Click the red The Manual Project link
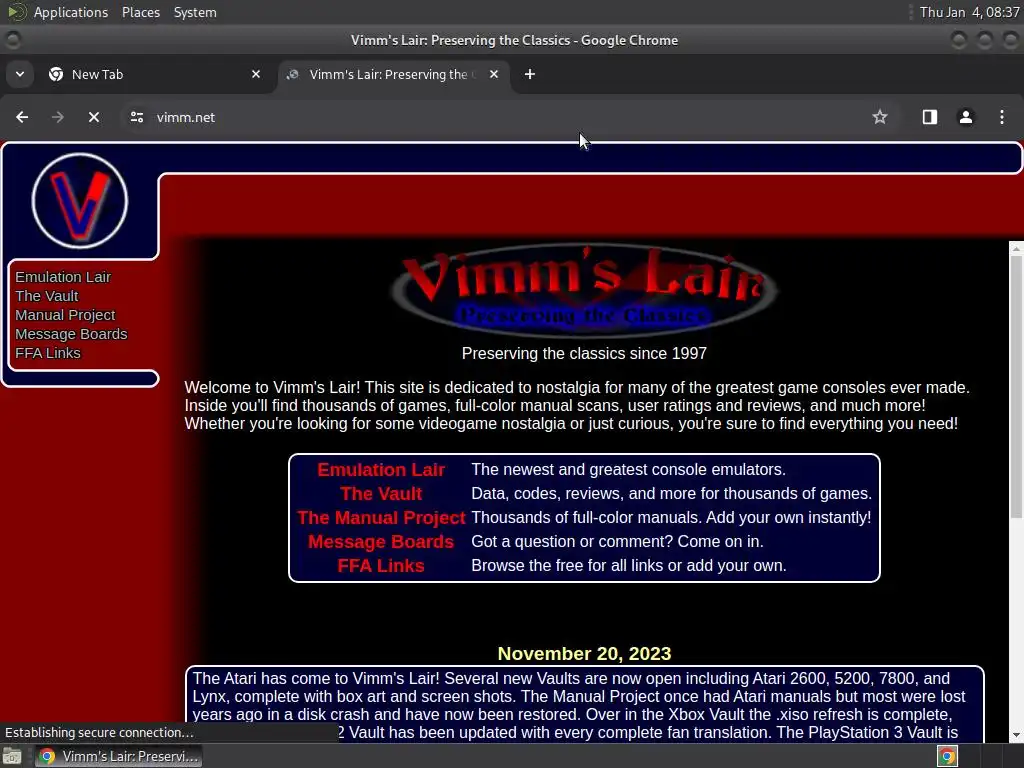The image size is (1024, 768). 381,518
